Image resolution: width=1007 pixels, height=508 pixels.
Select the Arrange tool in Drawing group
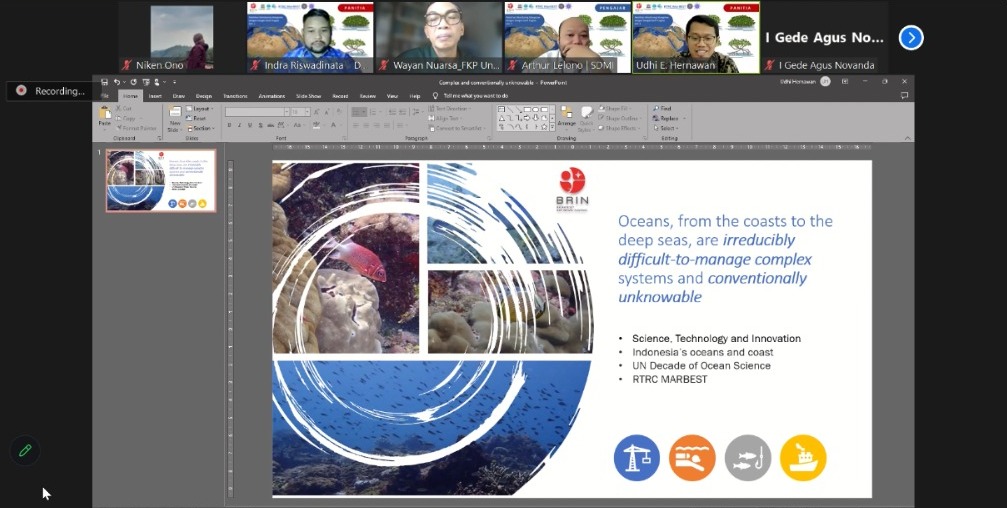click(566, 116)
